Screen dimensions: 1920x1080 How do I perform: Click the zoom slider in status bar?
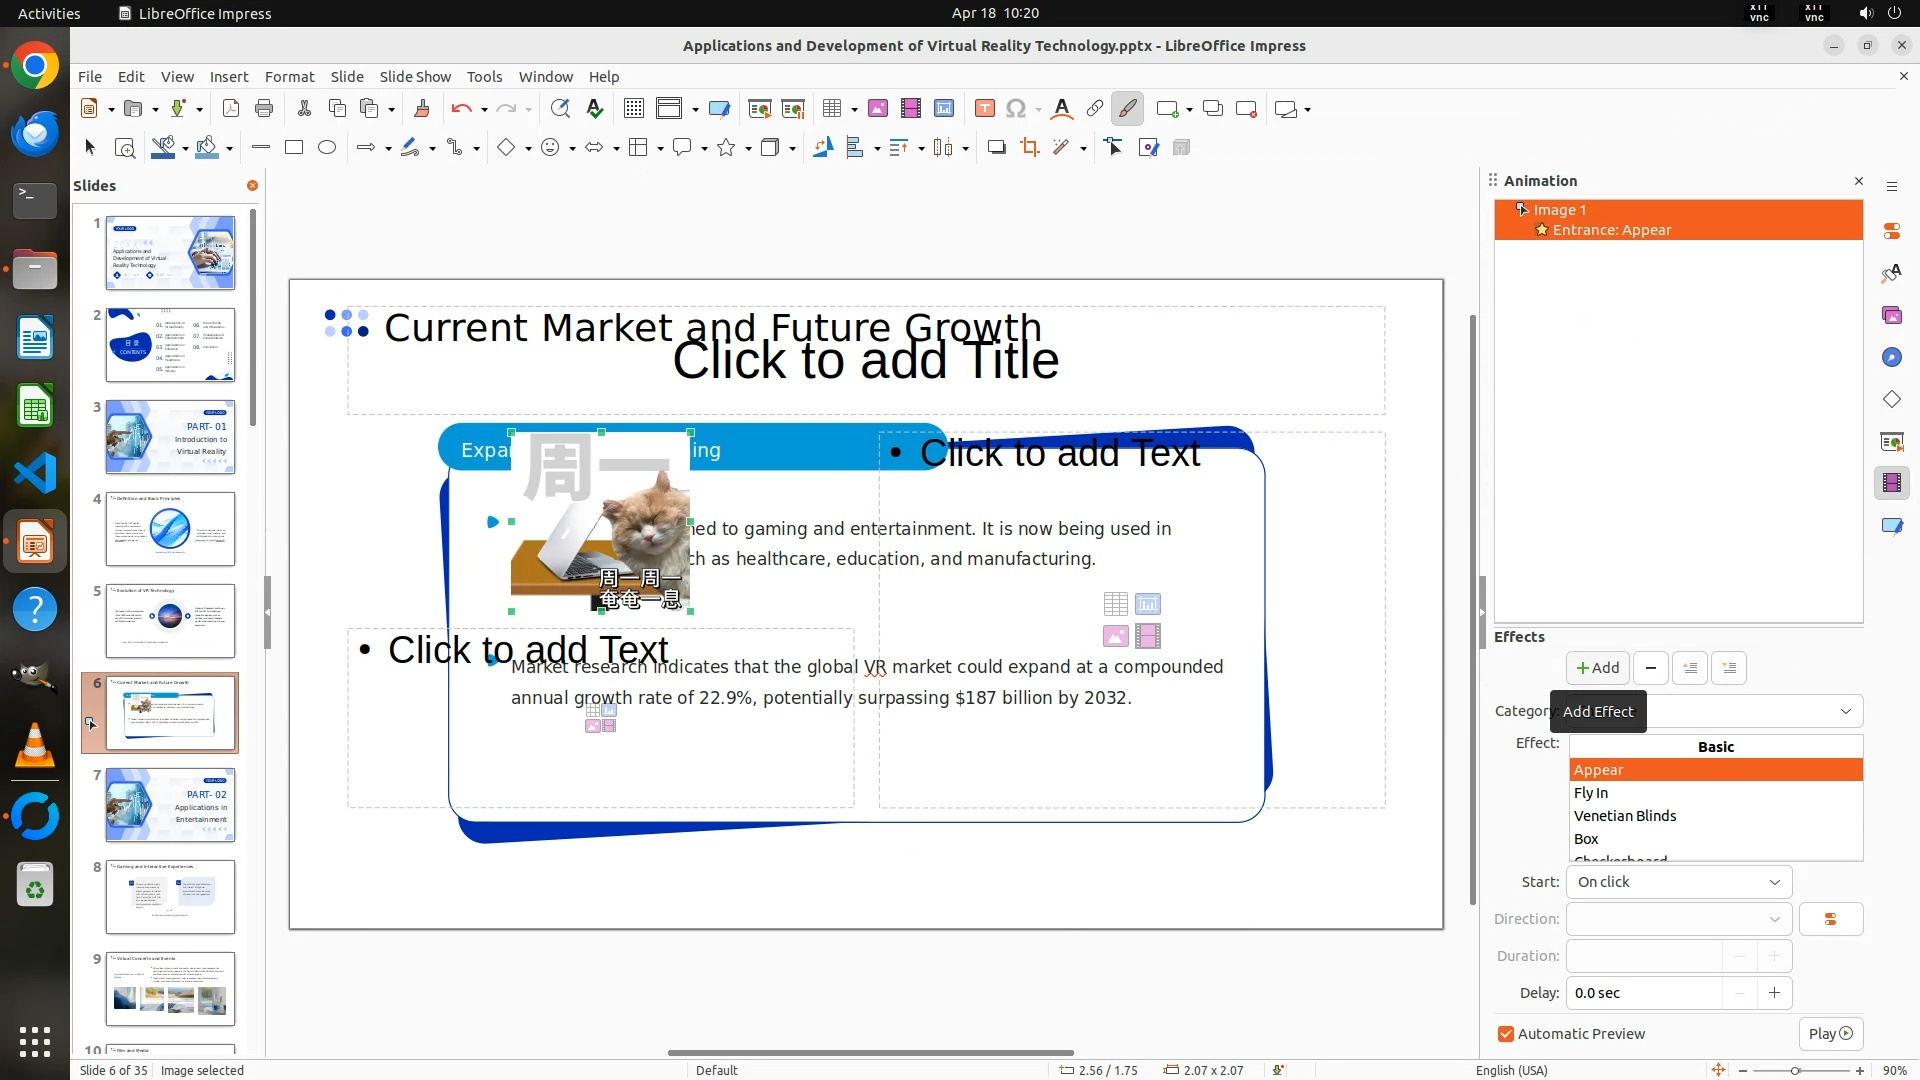point(1795,1070)
